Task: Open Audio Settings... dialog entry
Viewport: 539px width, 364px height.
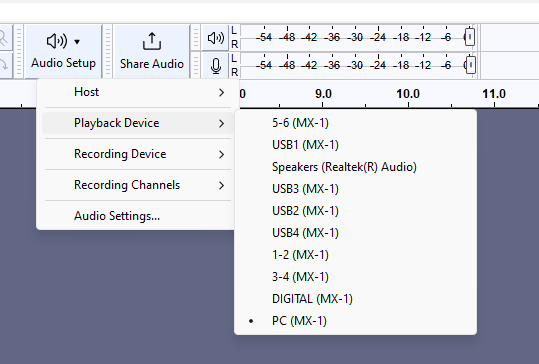Action: point(138,216)
